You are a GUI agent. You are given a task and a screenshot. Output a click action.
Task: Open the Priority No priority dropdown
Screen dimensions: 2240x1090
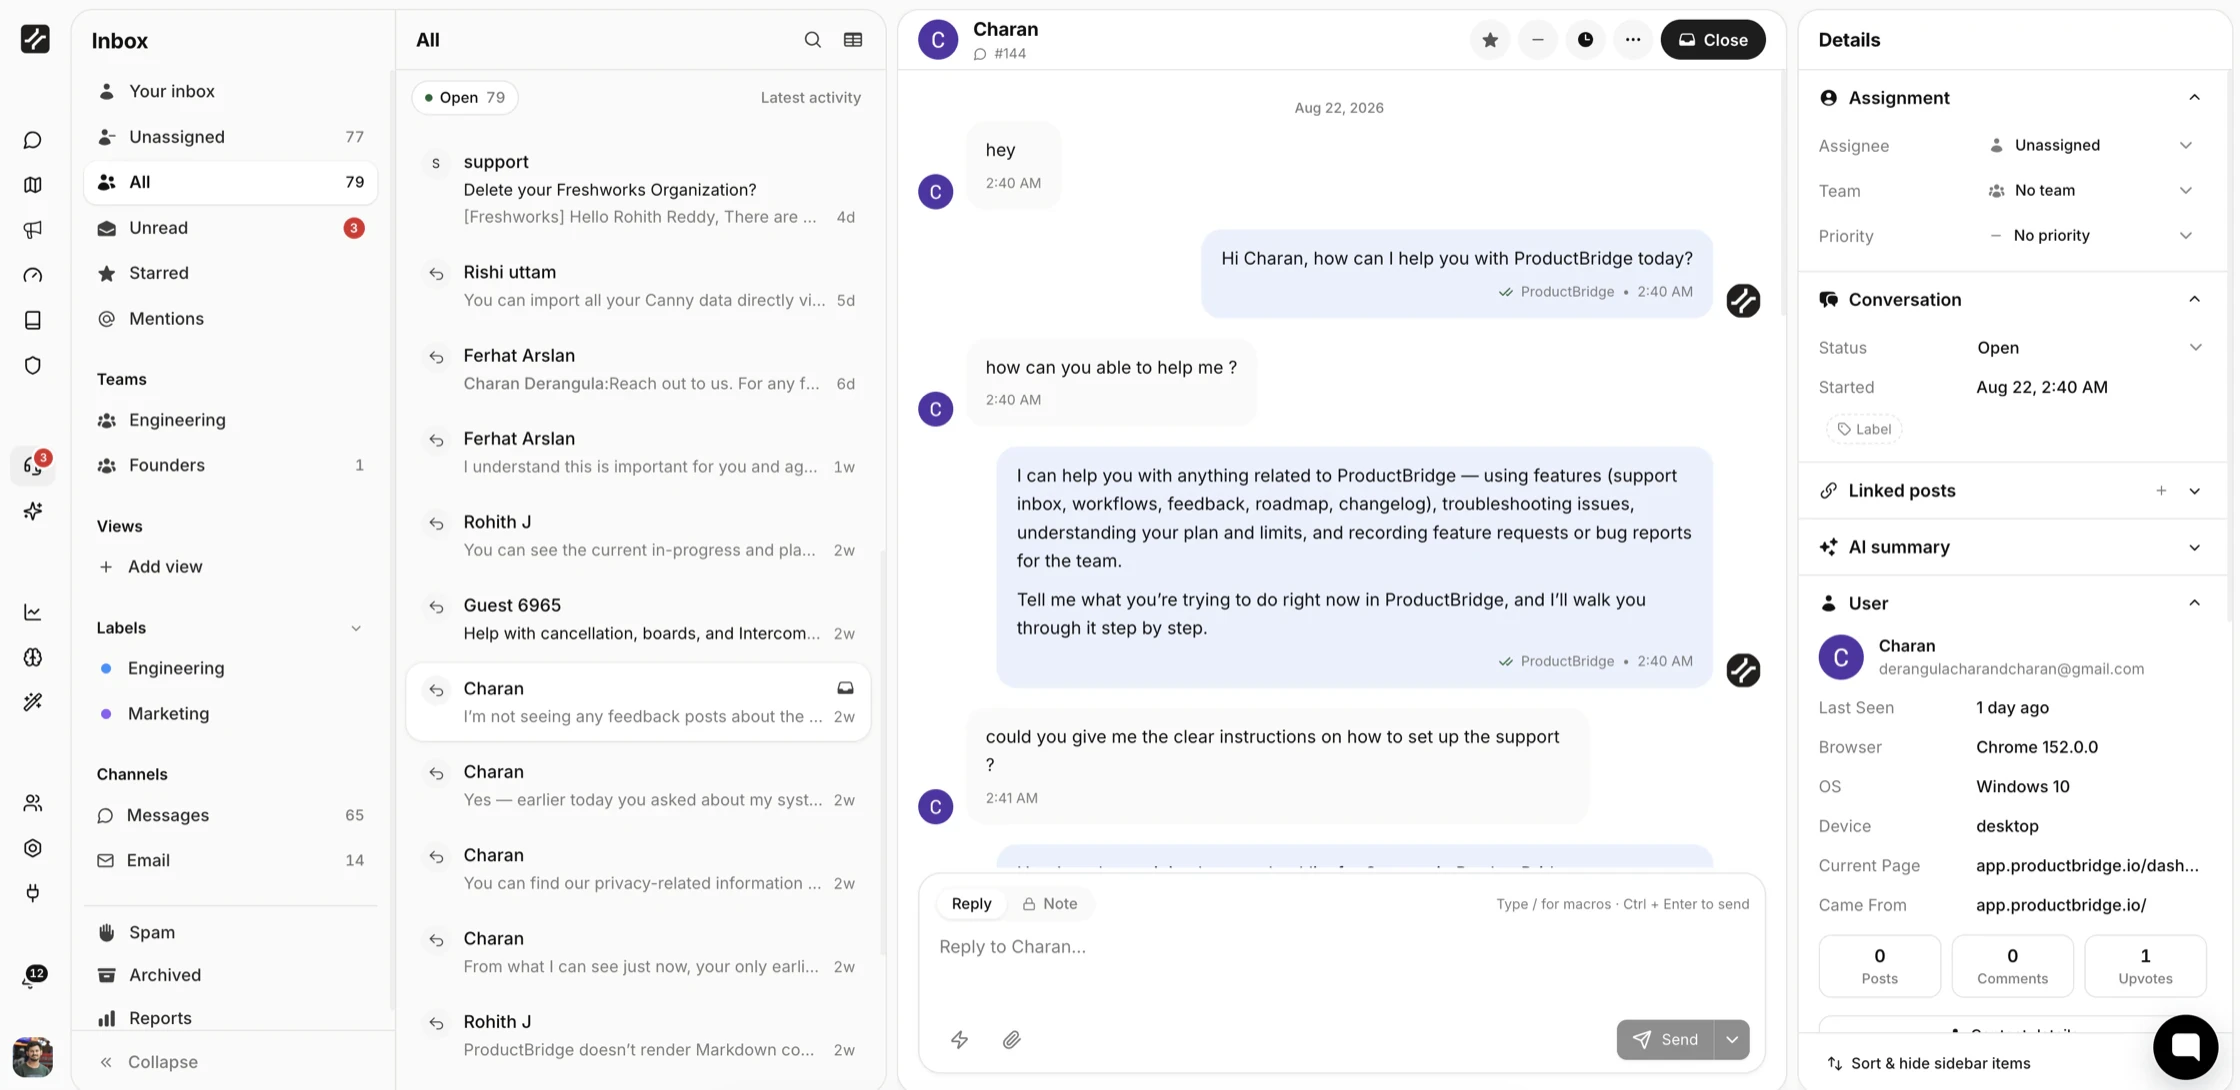click(x=2090, y=236)
